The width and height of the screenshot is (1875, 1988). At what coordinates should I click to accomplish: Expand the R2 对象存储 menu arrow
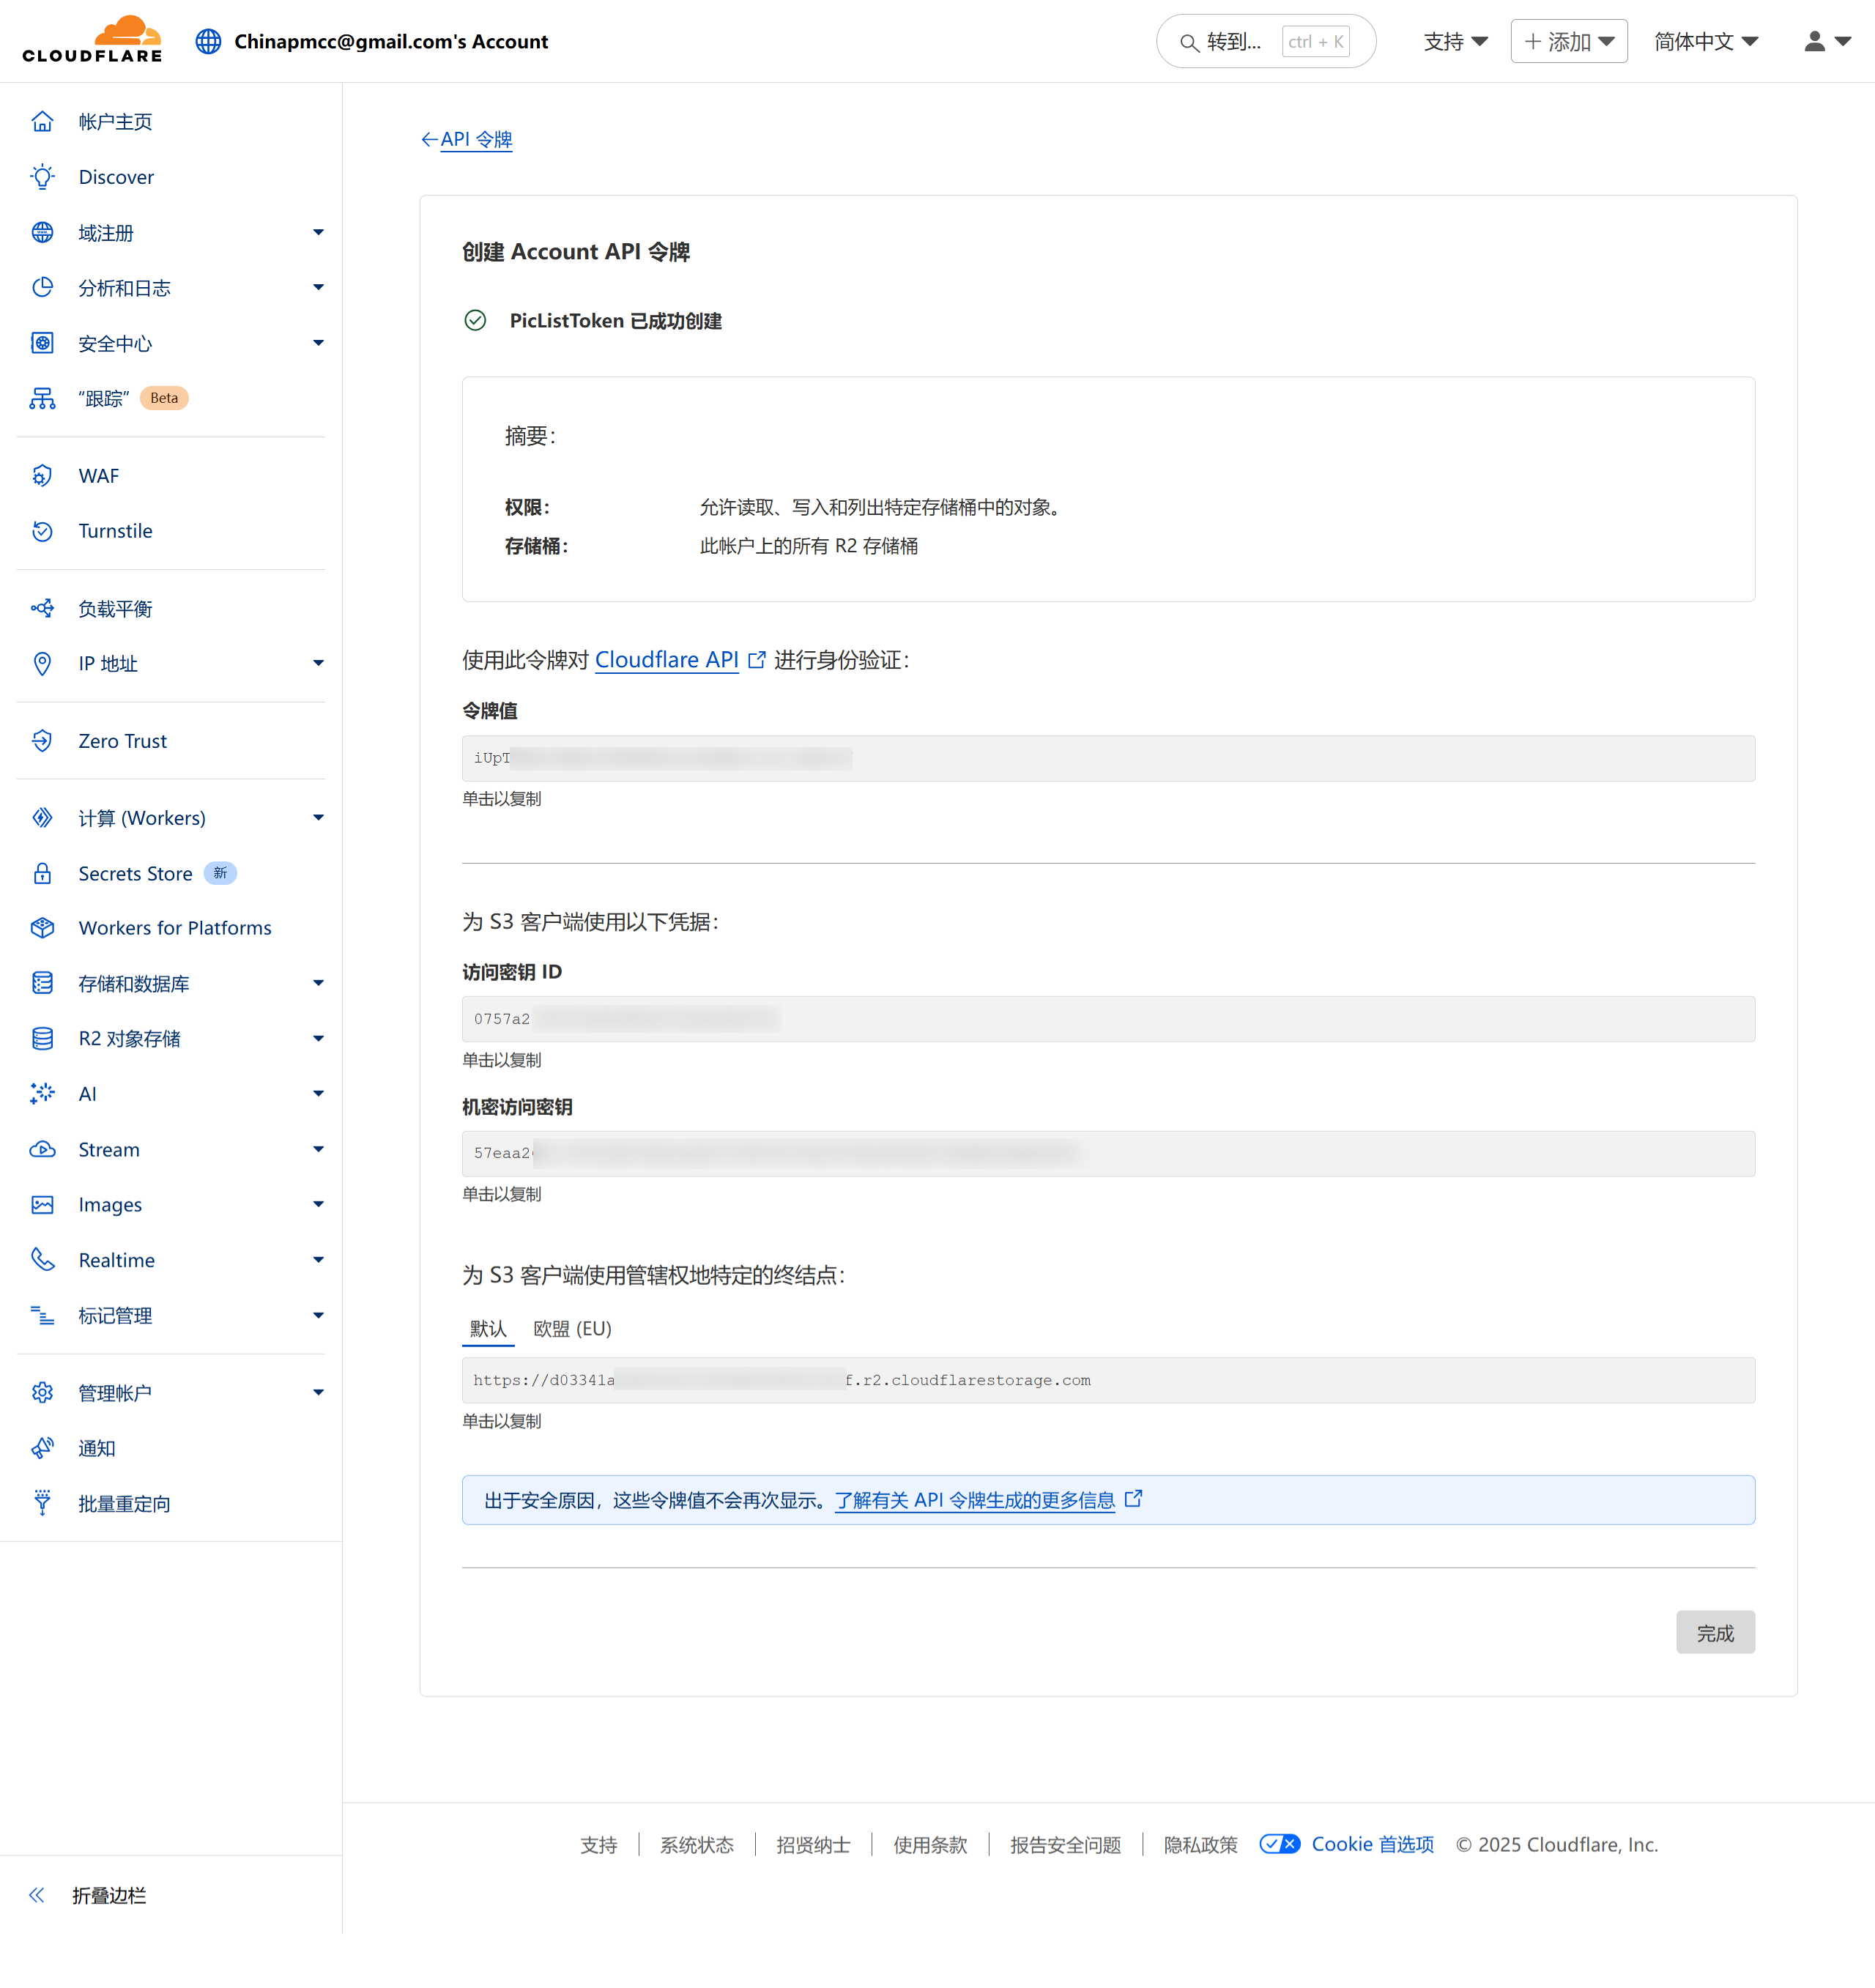click(x=318, y=1039)
